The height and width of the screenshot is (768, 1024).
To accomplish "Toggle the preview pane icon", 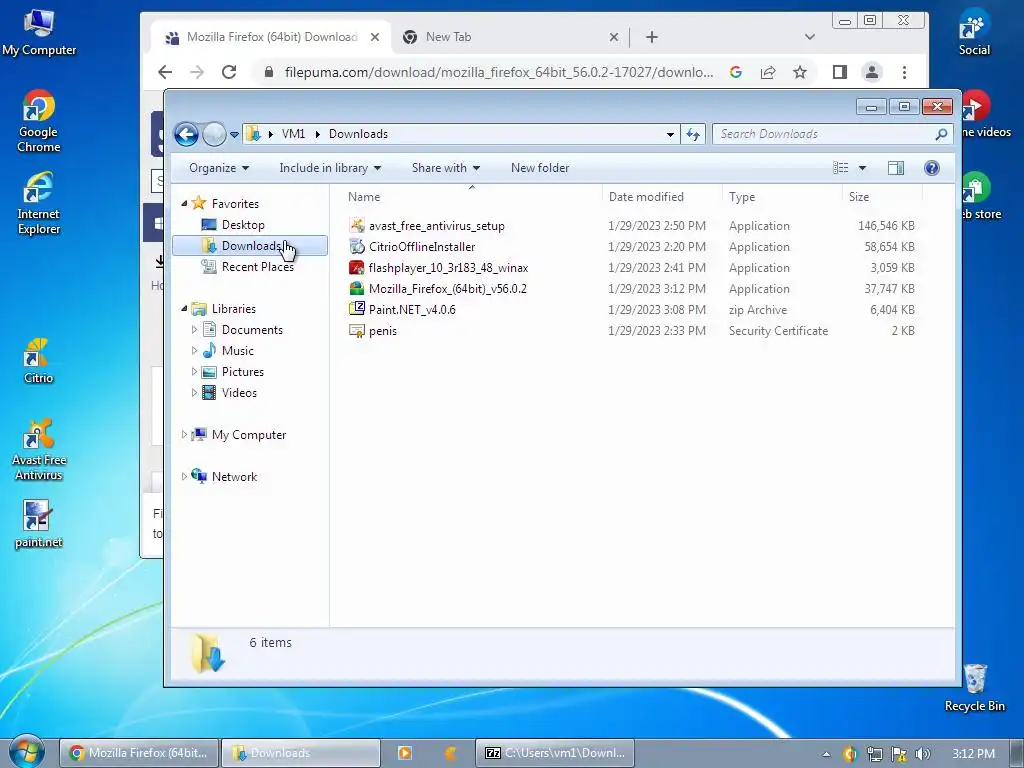I will [x=896, y=168].
